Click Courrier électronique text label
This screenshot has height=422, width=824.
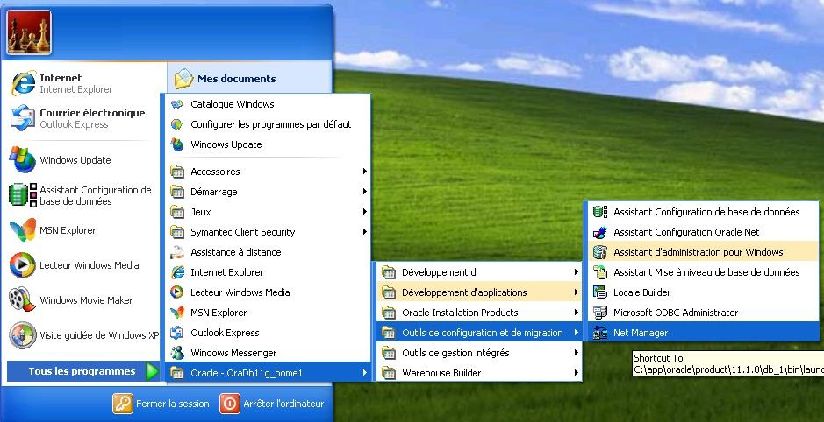92,112
